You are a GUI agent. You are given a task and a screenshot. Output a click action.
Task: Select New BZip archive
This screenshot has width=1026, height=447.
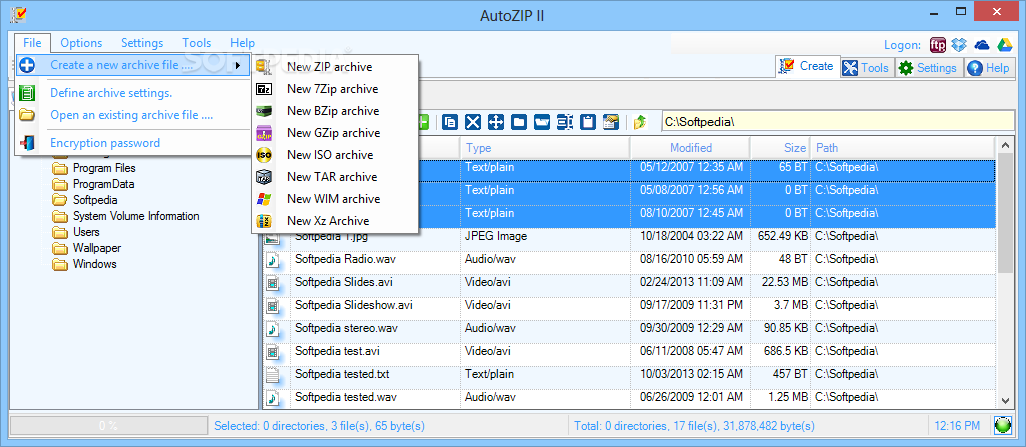pyautogui.click(x=334, y=111)
